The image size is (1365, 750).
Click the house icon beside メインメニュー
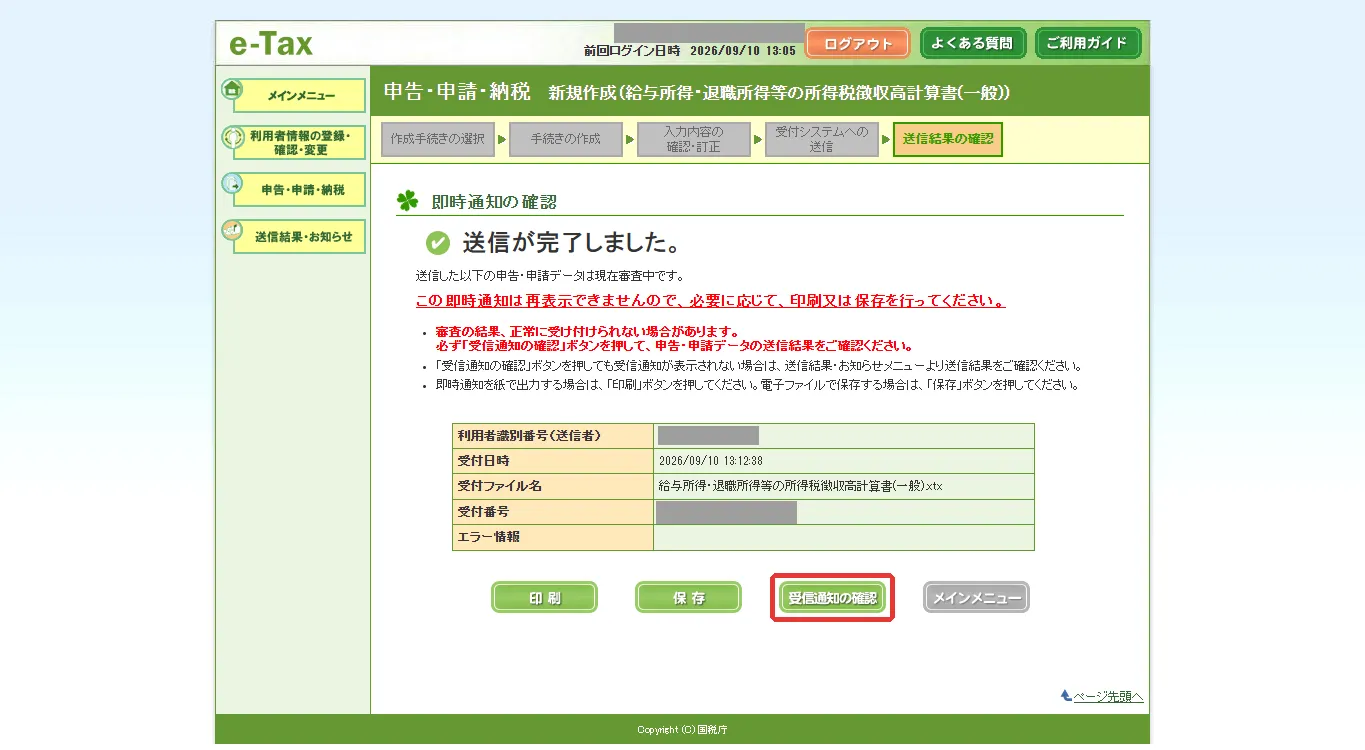click(232, 89)
